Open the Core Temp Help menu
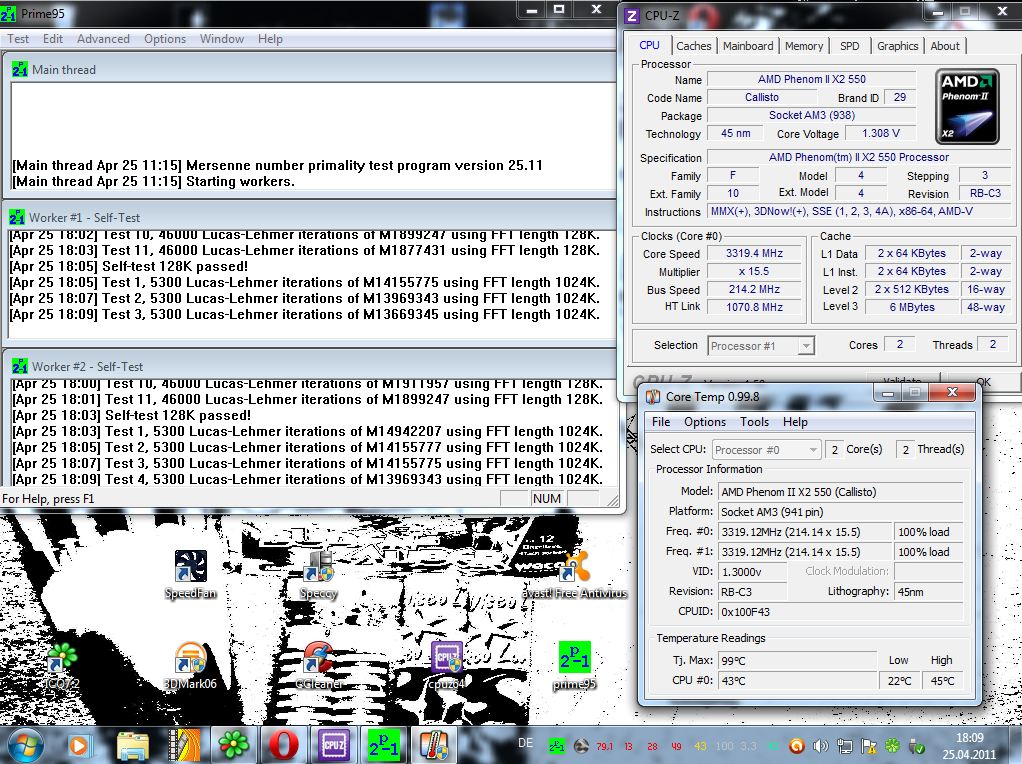 pos(795,422)
